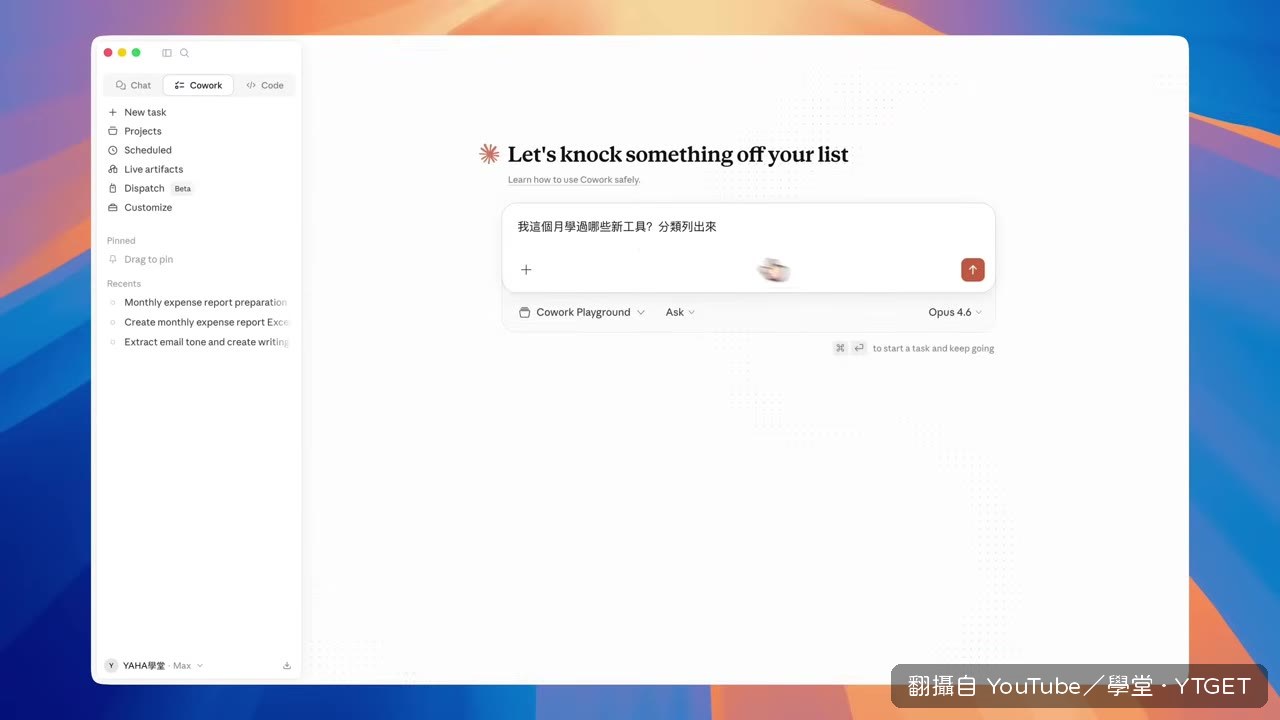The image size is (1280, 720).
Task: Switch to the Chat tab
Action: coord(133,85)
